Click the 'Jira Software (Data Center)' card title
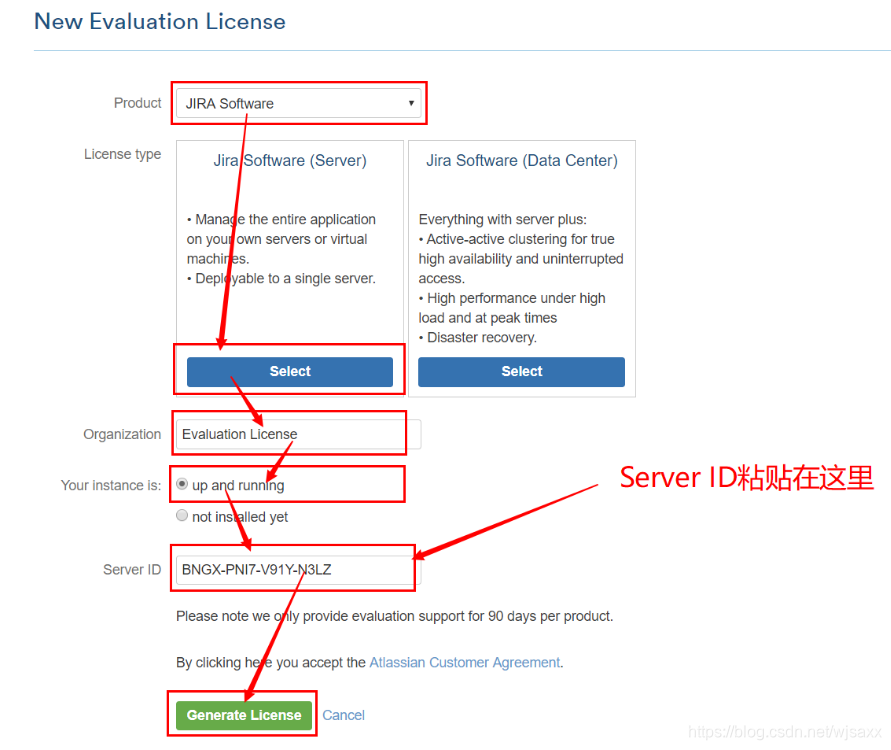The image size is (891, 750). click(522, 161)
